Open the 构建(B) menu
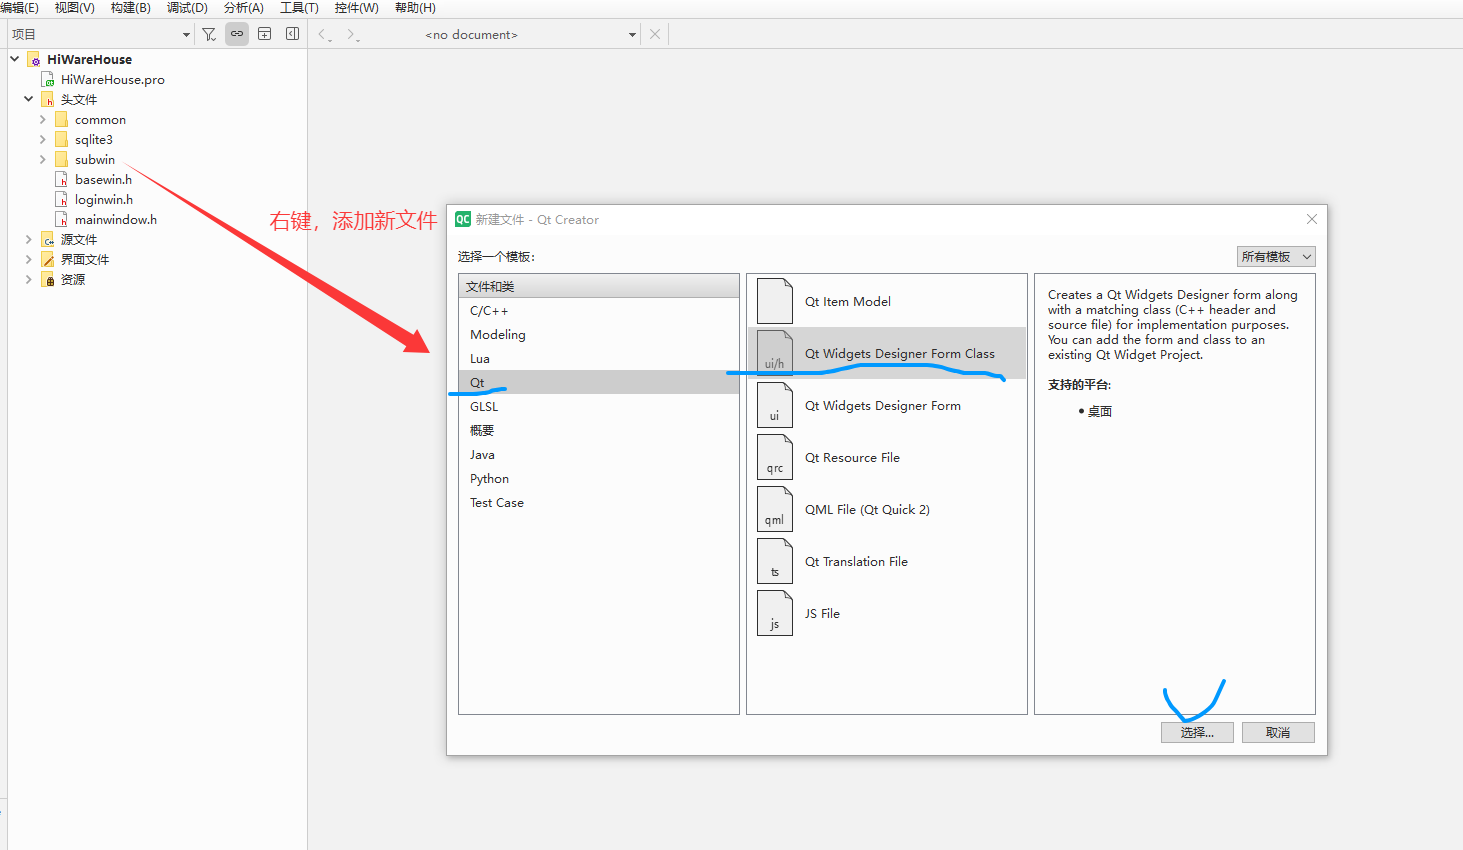Image resolution: width=1463 pixels, height=850 pixels. [x=131, y=8]
